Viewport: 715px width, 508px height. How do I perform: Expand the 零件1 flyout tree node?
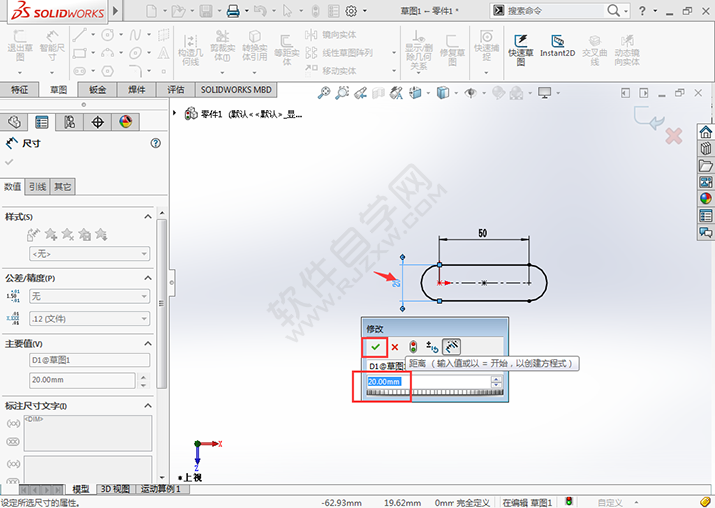pos(174,113)
